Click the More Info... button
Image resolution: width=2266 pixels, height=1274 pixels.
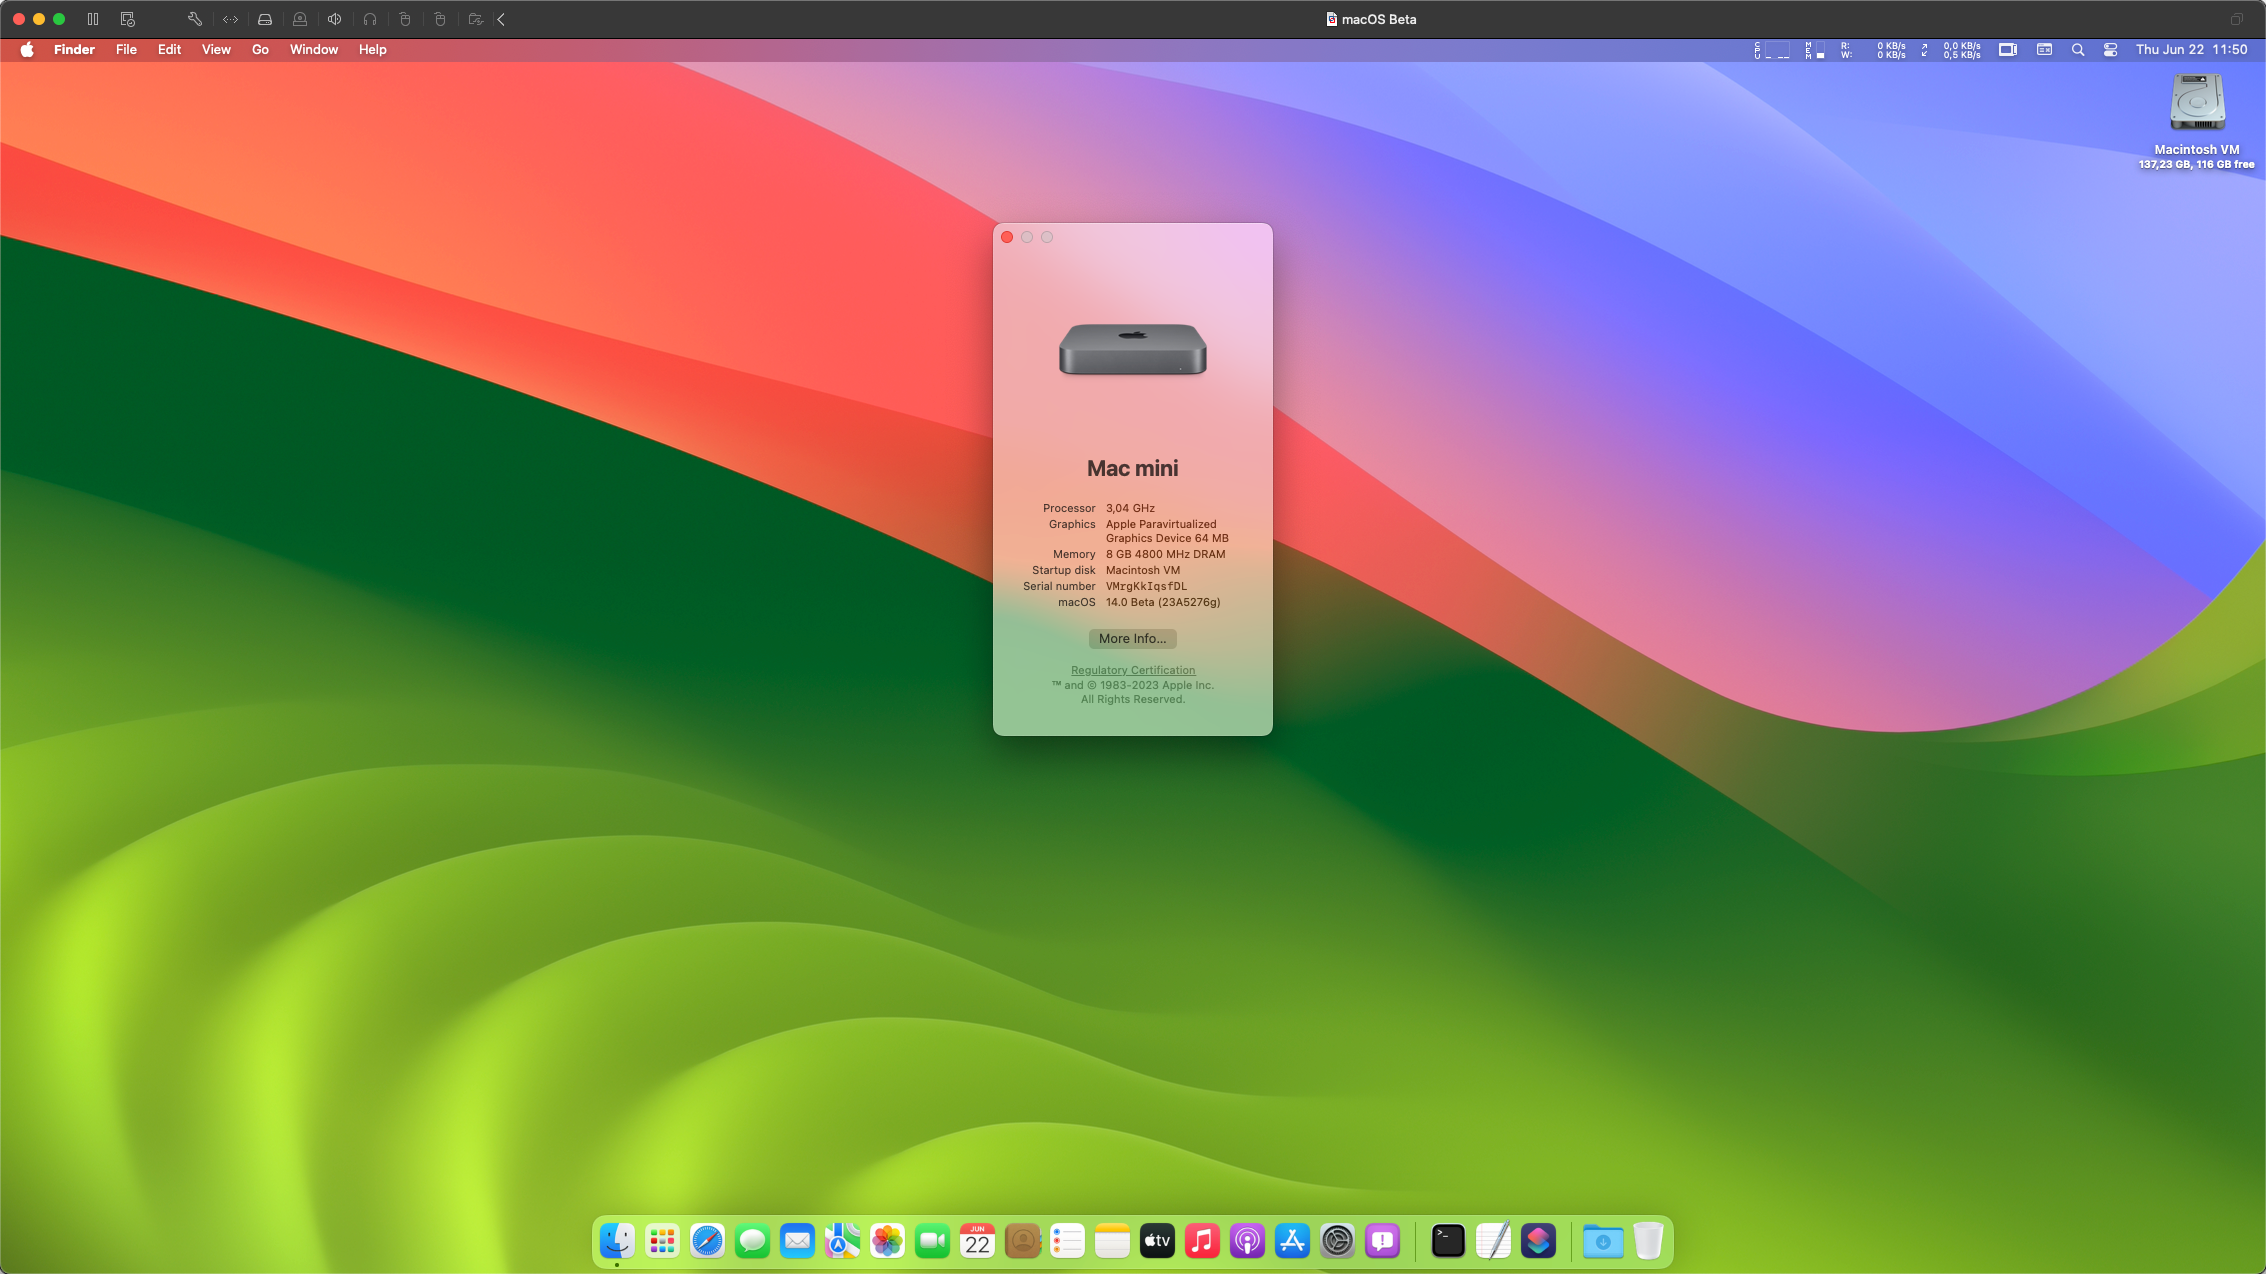(x=1132, y=639)
